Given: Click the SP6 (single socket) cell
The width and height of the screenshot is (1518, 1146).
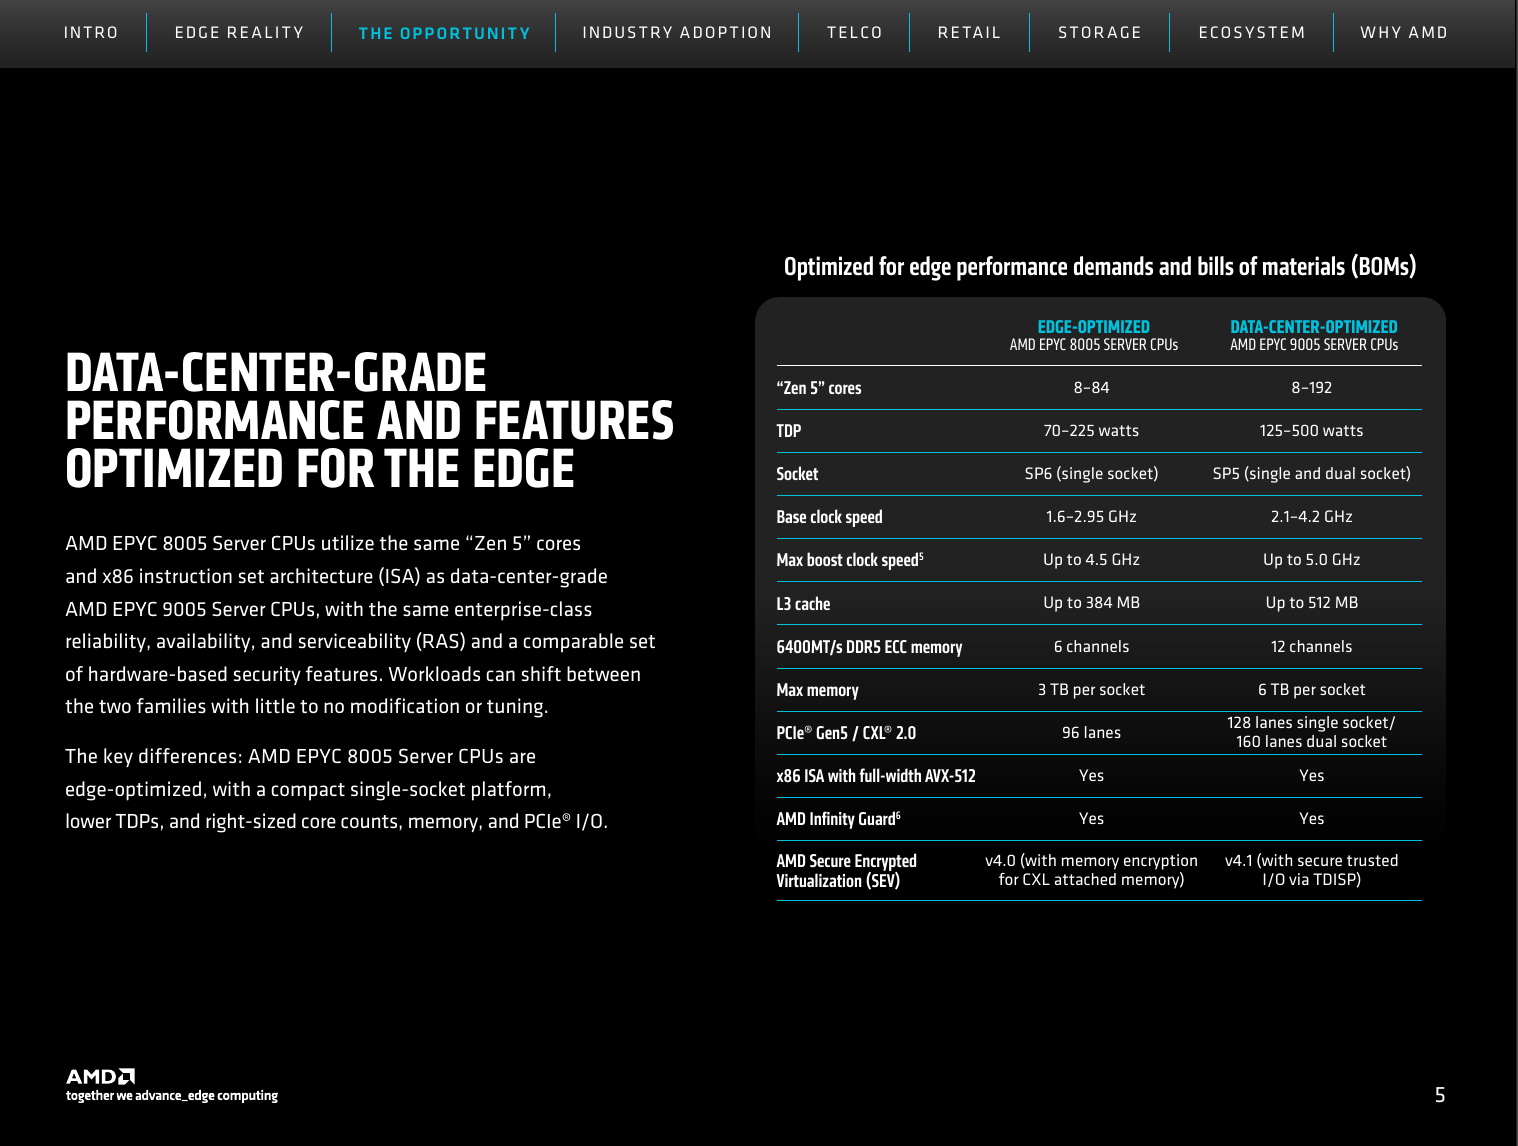Looking at the screenshot, I should point(1091,474).
